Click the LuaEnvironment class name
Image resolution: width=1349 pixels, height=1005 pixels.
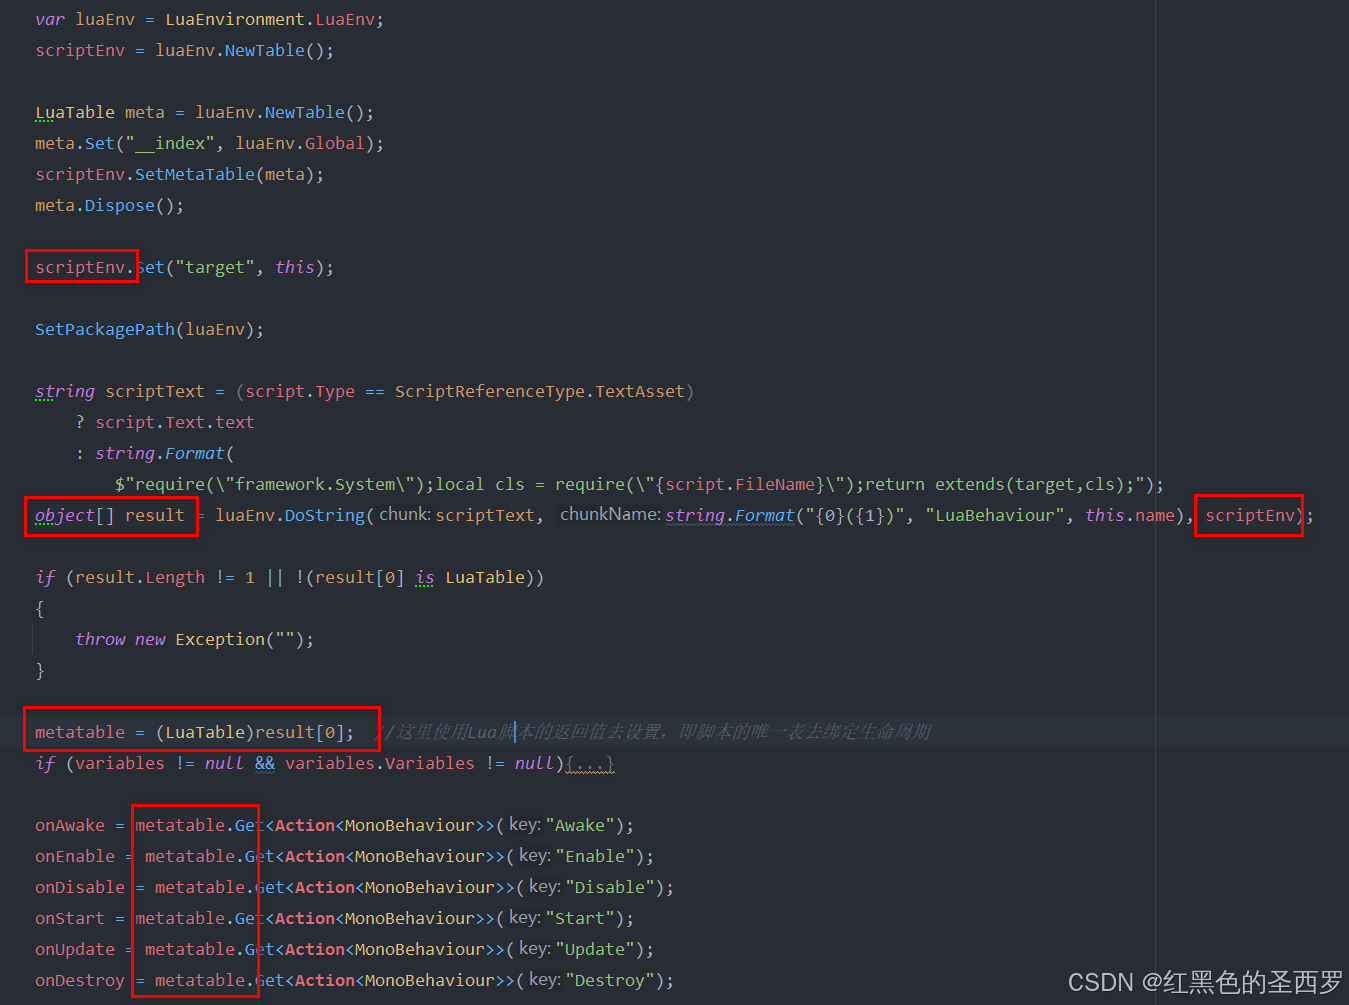pyautogui.click(x=235, y=20)
